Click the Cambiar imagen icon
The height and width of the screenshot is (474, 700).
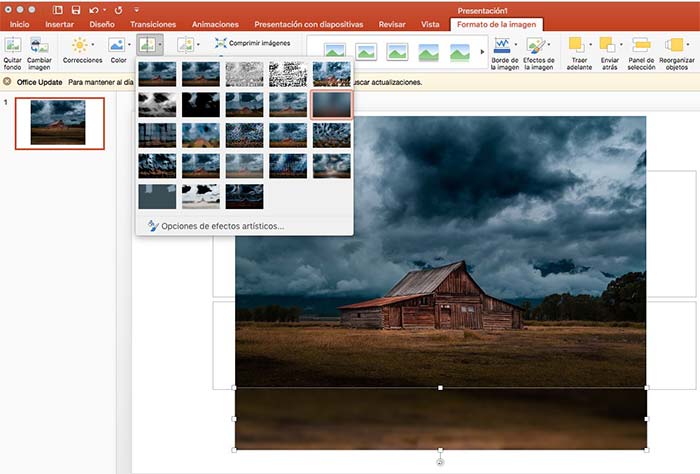pyautogui.click(x=39, y=46)
